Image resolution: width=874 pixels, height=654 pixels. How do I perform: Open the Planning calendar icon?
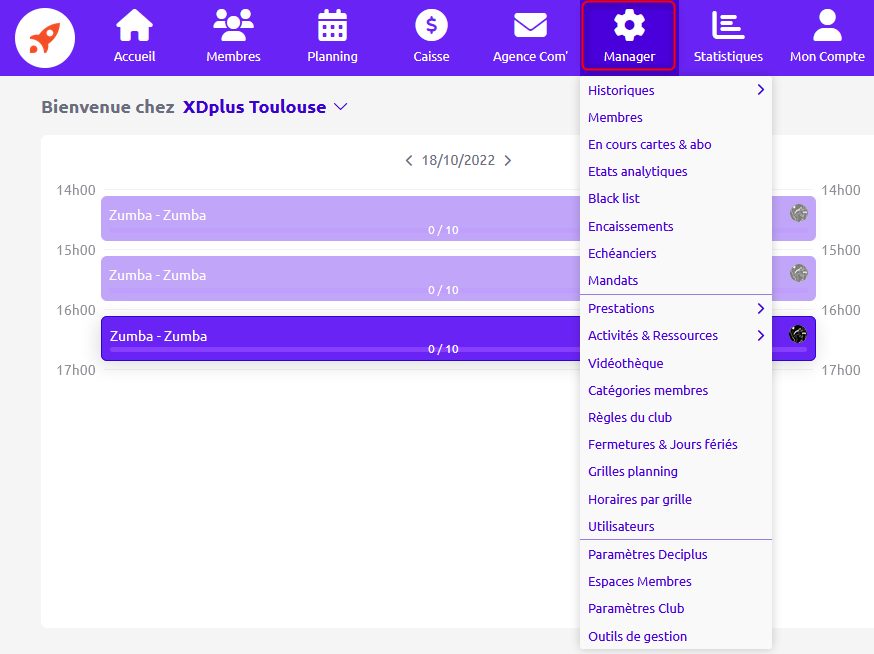pos(332,26)
